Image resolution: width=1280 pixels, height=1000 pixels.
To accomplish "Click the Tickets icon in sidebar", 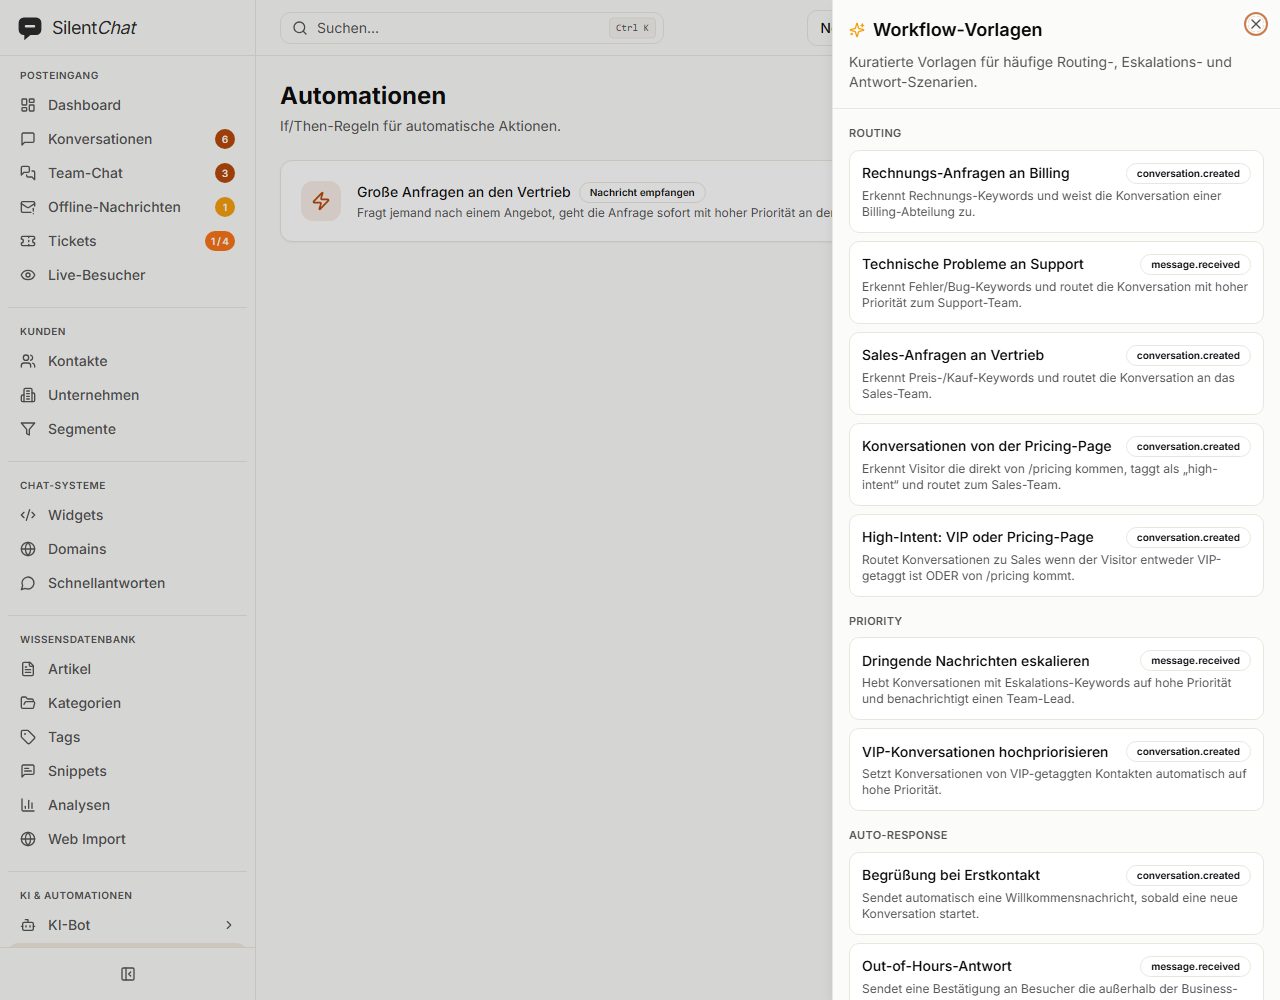I will coord(28,241).
